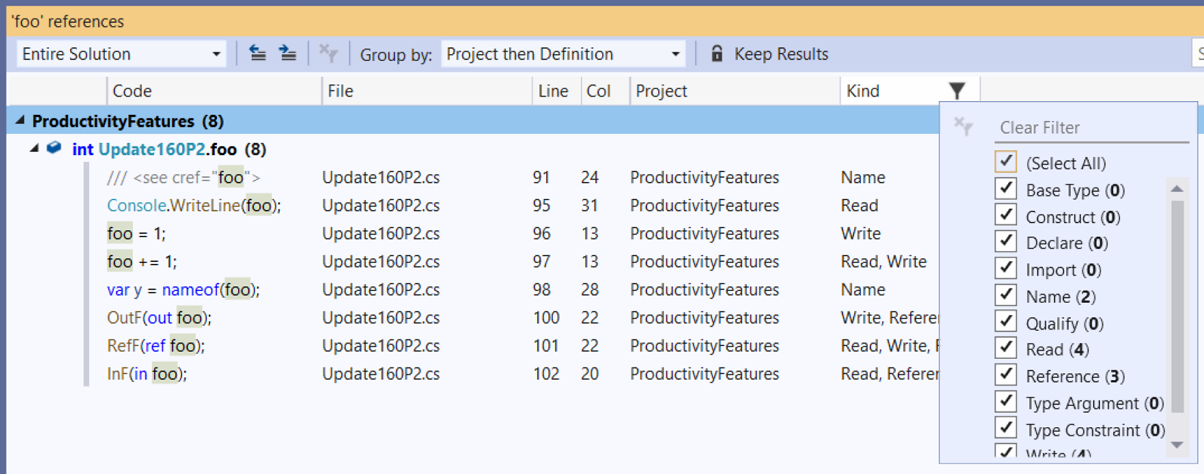Screen dimensions: 1204x474
Task: Uncheck the Name (2) filter checkbox
Action: [1006, 296]
